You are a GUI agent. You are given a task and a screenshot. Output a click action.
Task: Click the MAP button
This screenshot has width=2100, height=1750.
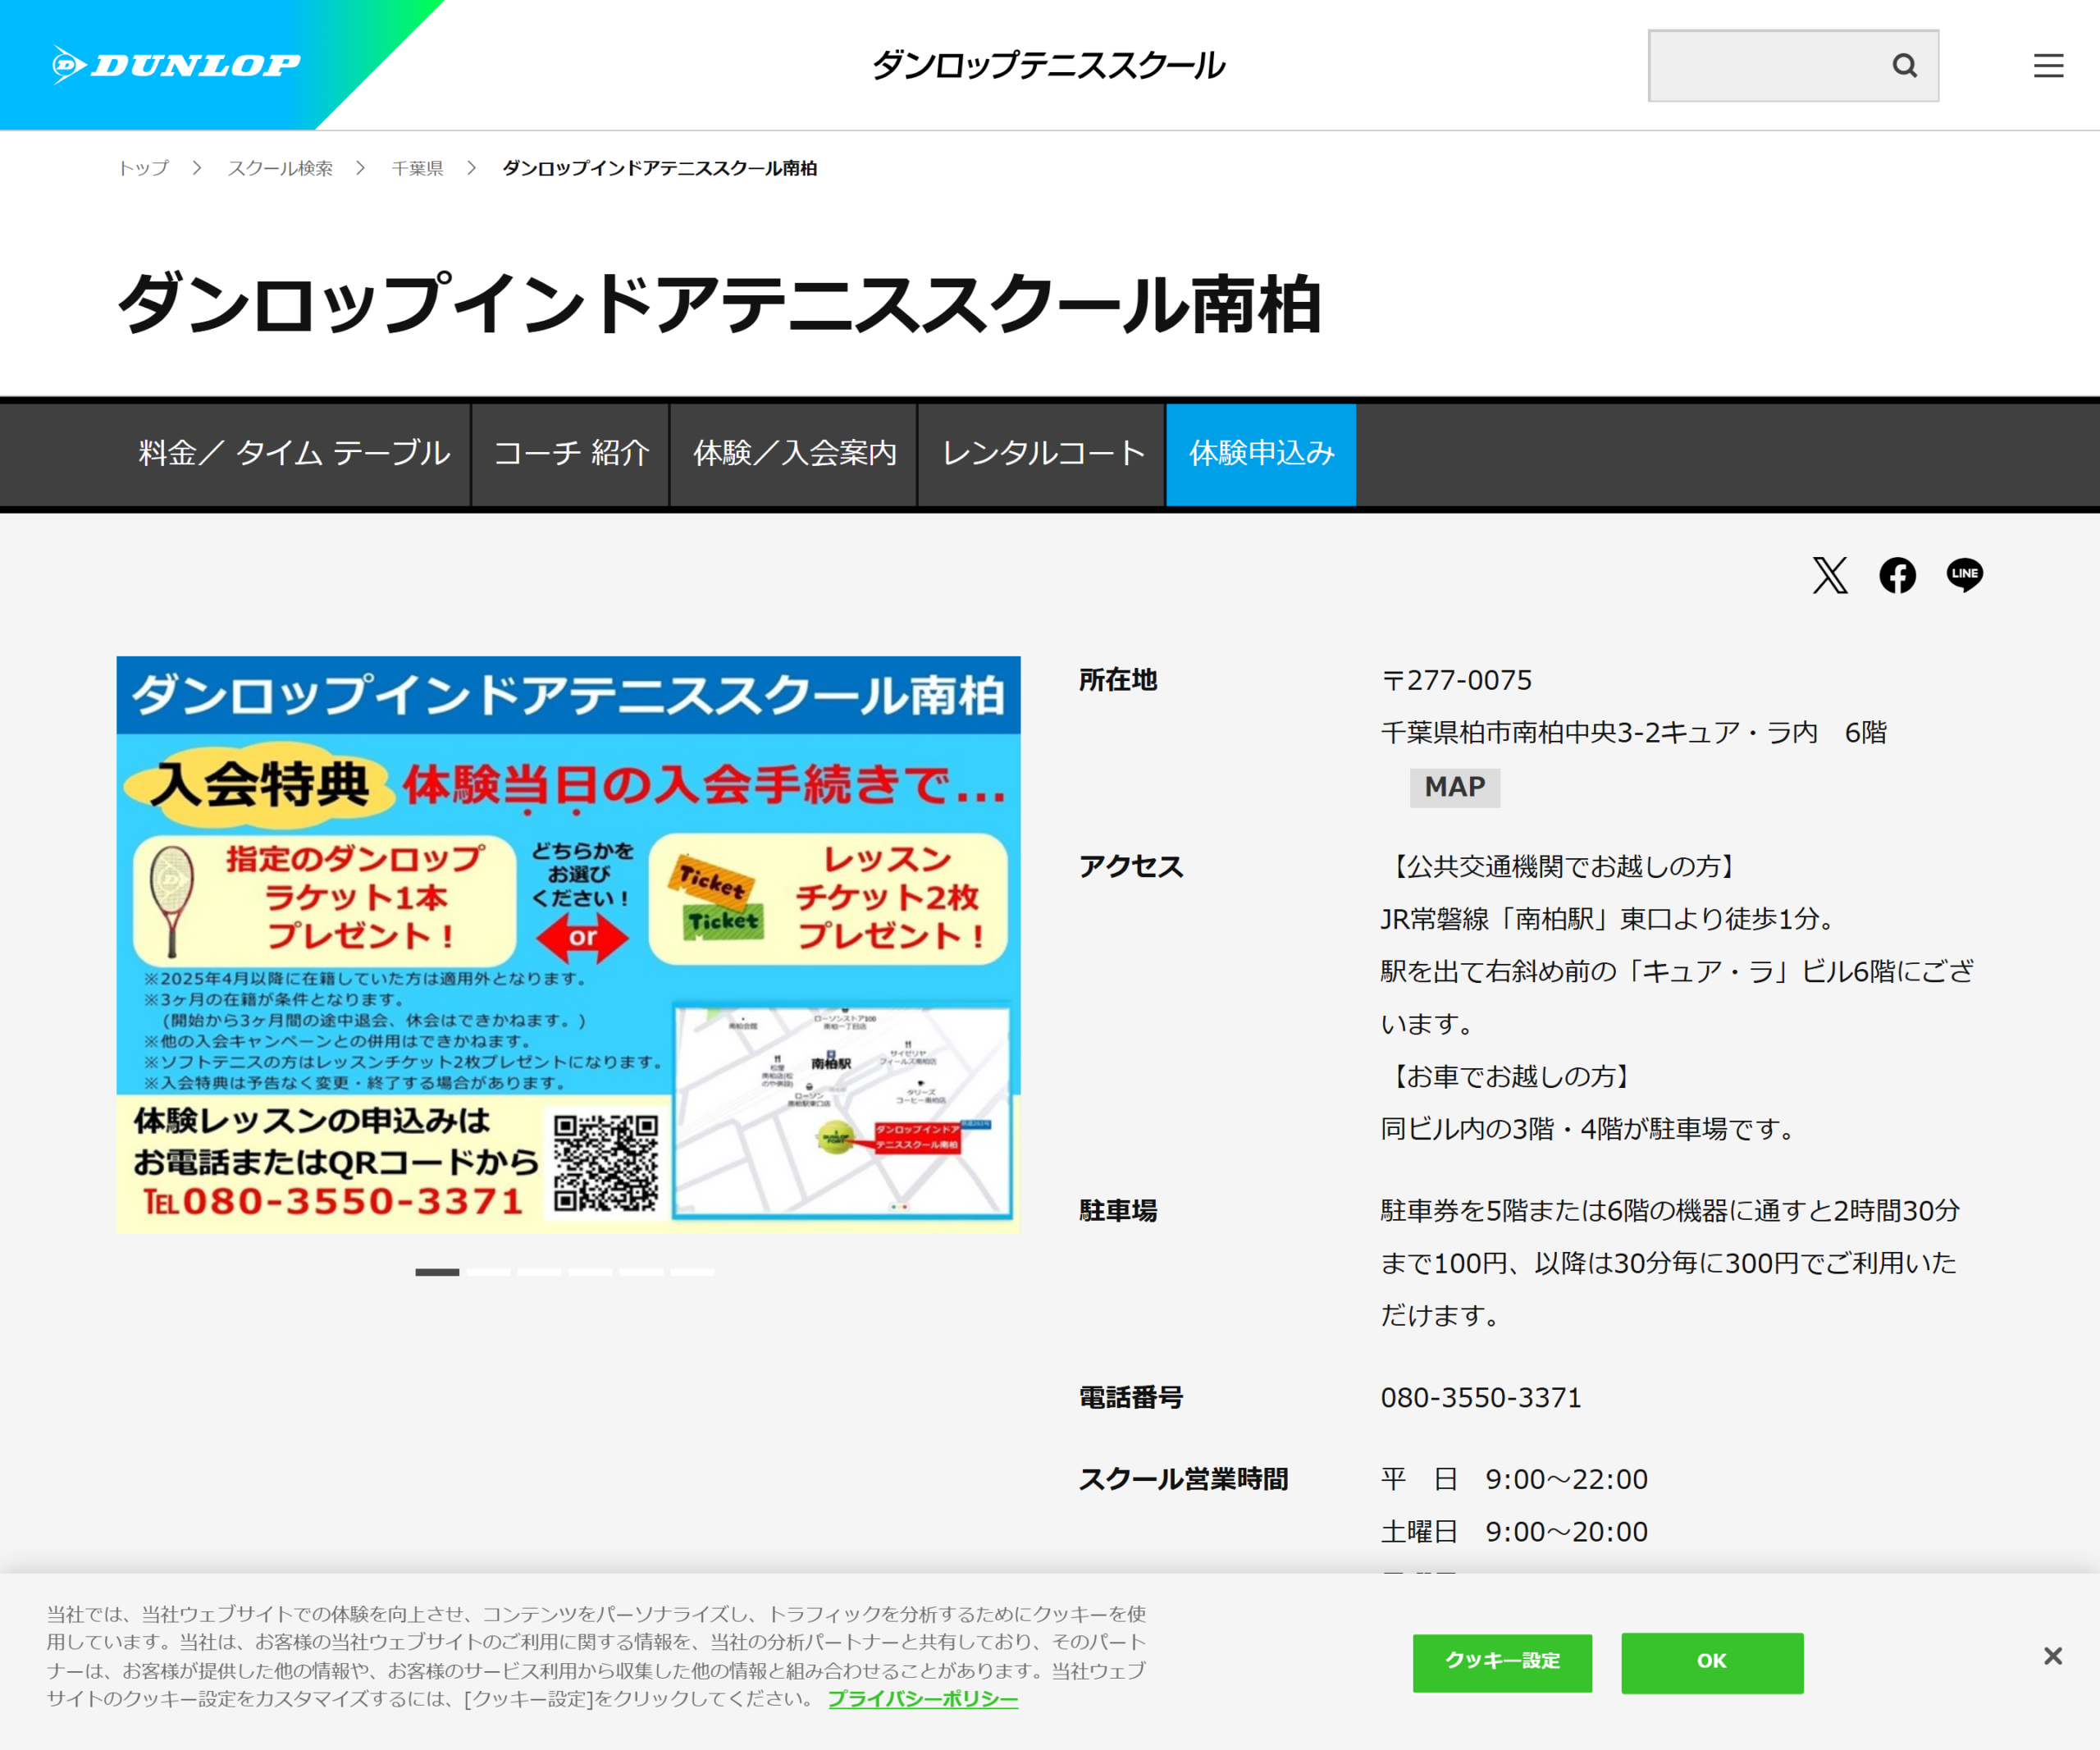pyautogui.click(x=1454, y=787)
